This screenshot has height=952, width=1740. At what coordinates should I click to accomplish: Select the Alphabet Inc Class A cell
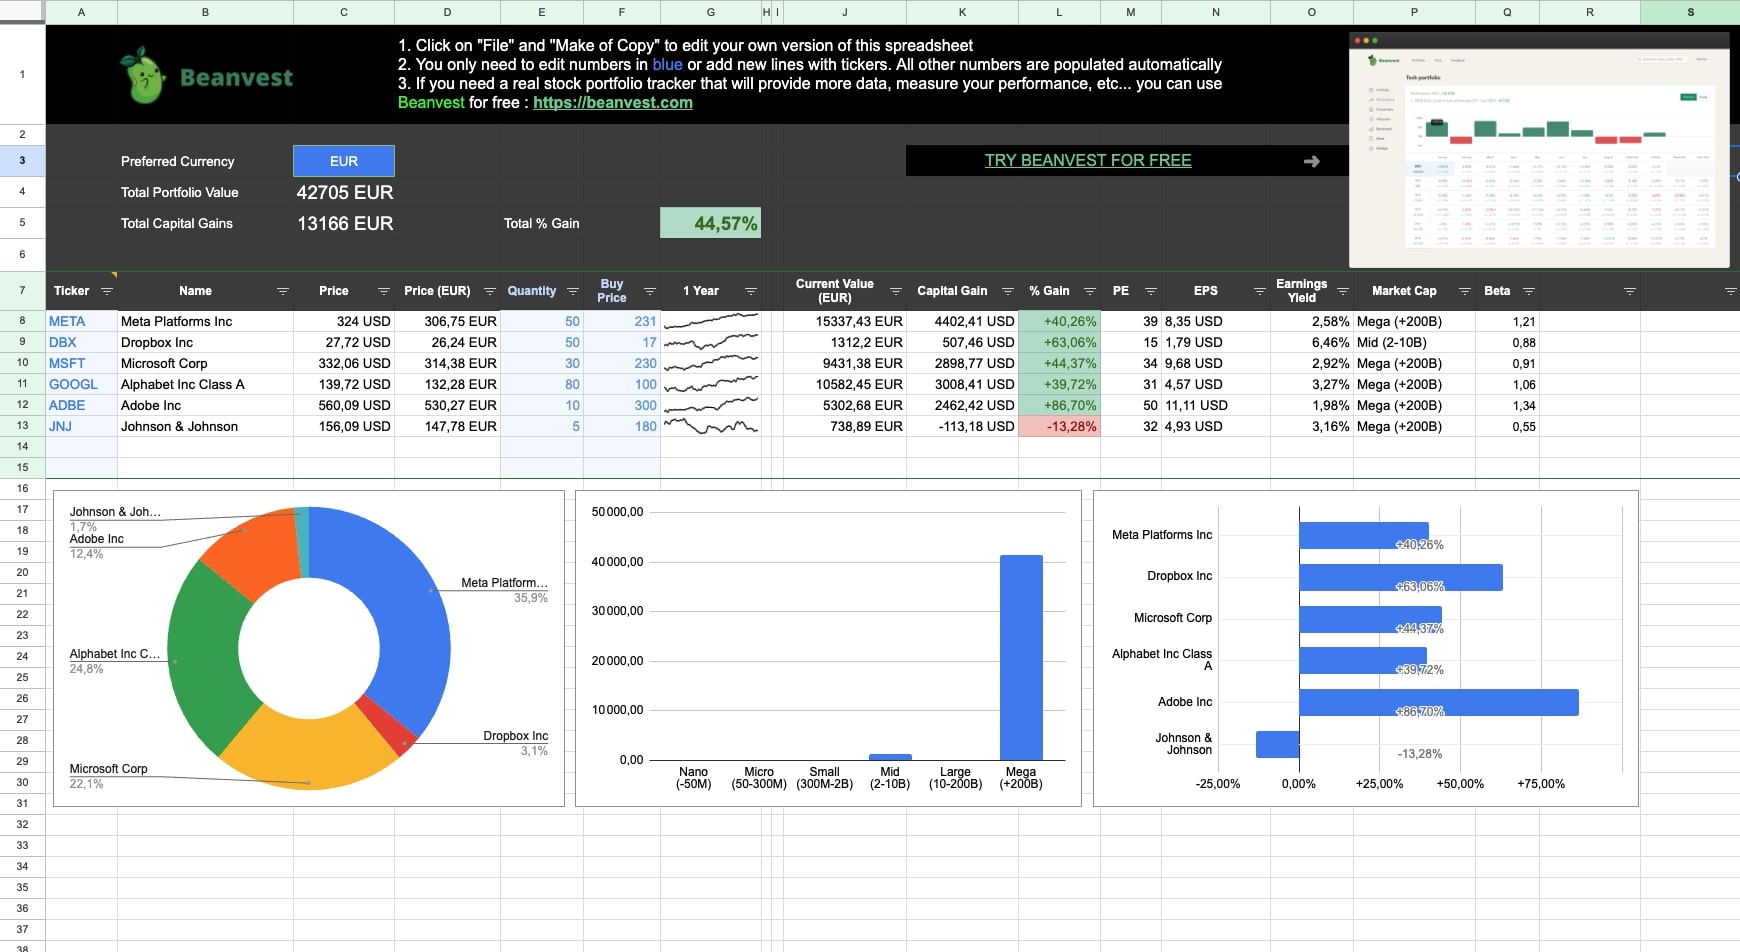[205, 384]
